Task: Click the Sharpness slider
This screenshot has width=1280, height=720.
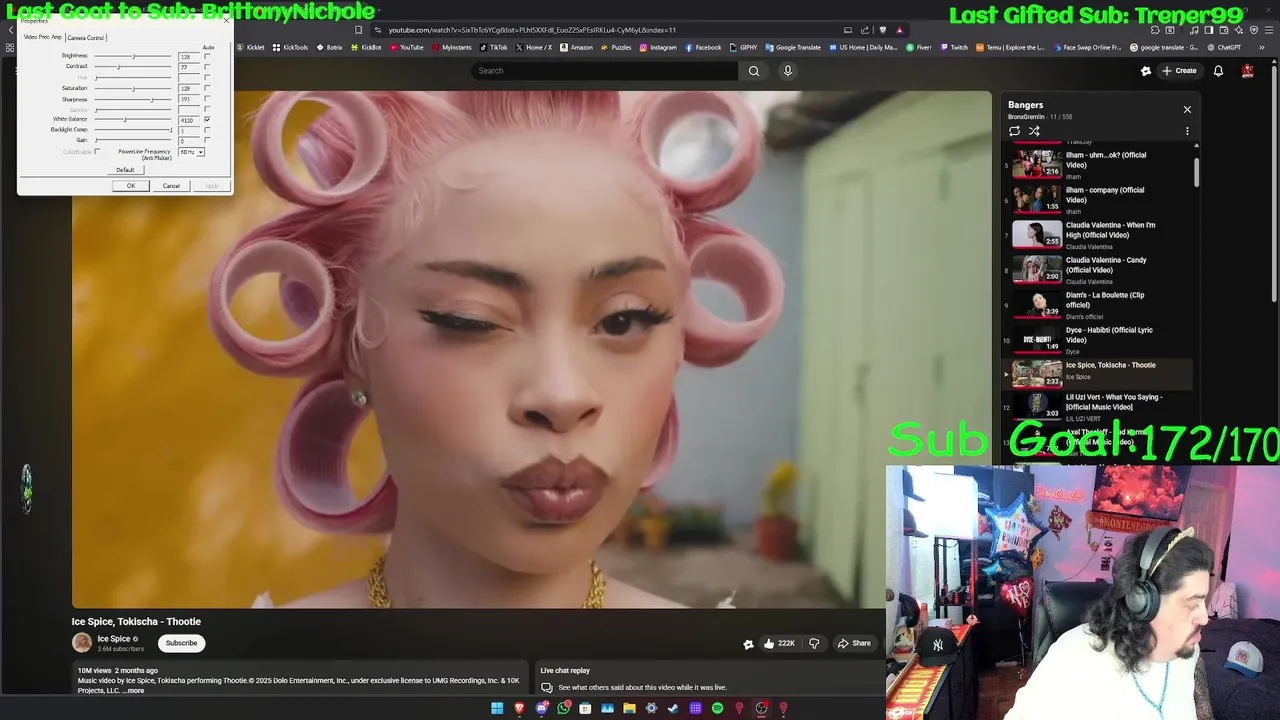Action: [x=133, y=99]
